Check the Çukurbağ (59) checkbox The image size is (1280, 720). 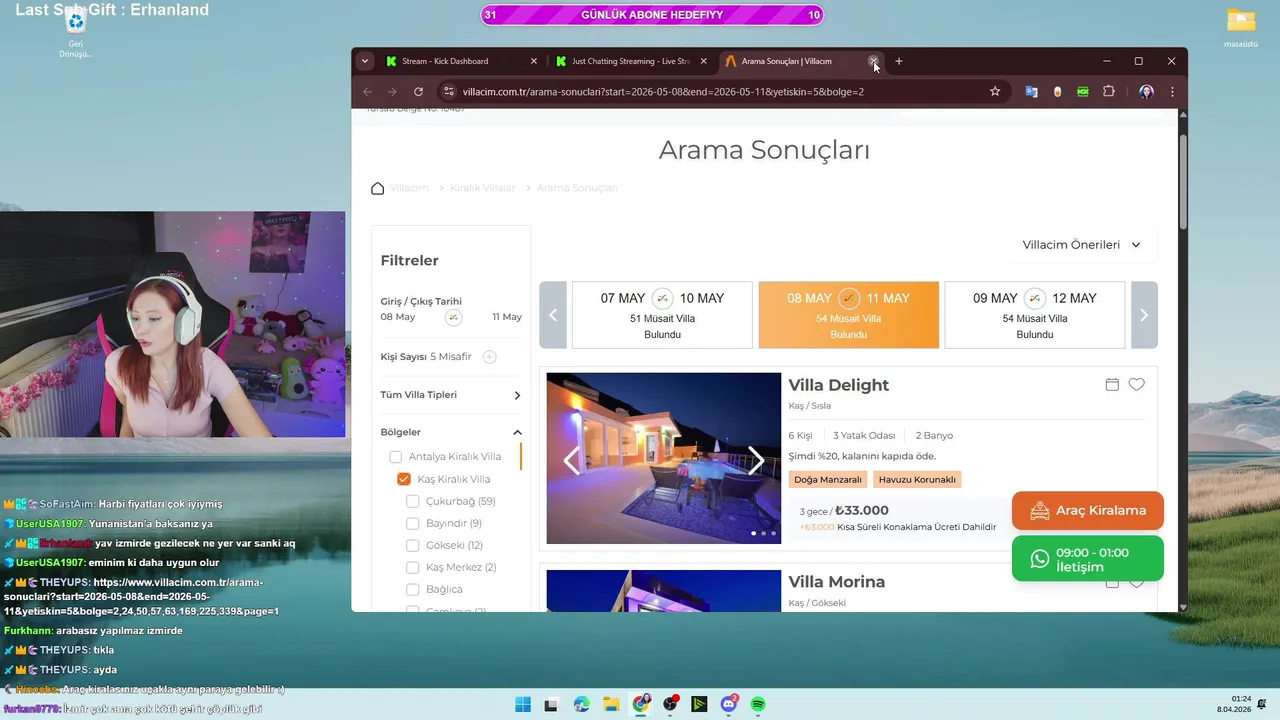(x=413, y=501)
